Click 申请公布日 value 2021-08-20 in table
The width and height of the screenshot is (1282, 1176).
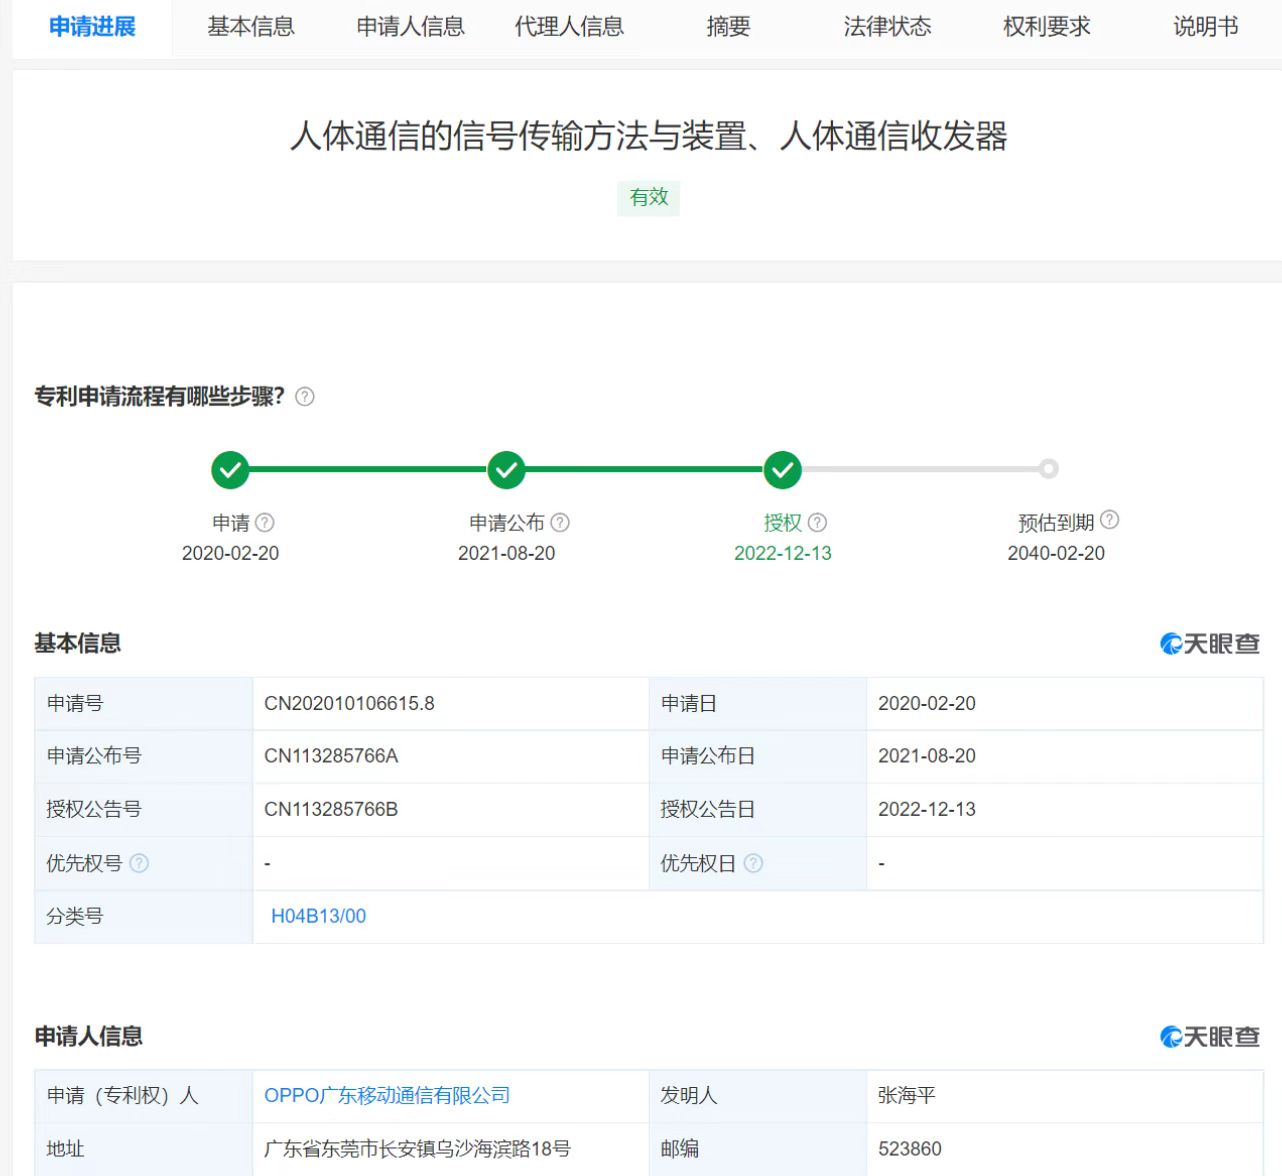click(927, 756)
